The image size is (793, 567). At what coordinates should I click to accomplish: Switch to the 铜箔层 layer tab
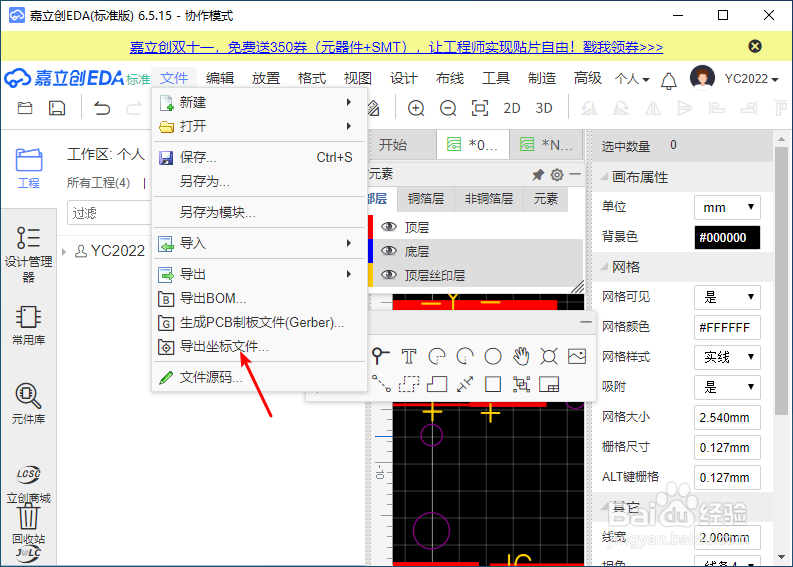point(426,199)
